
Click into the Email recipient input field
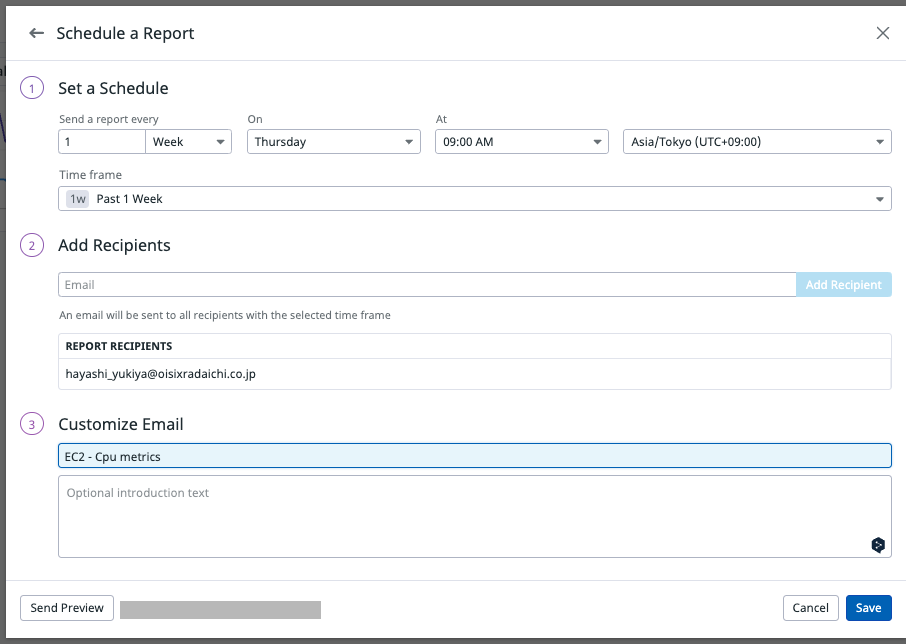coord(427,285)
